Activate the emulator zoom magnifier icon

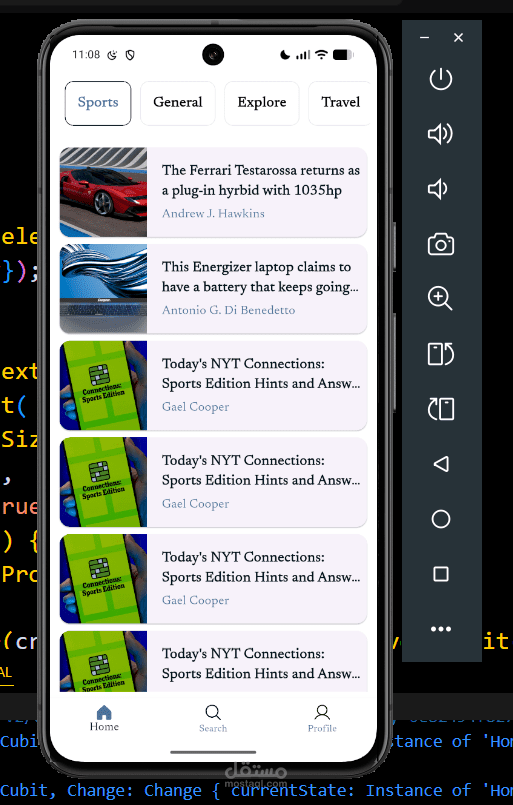440,298
